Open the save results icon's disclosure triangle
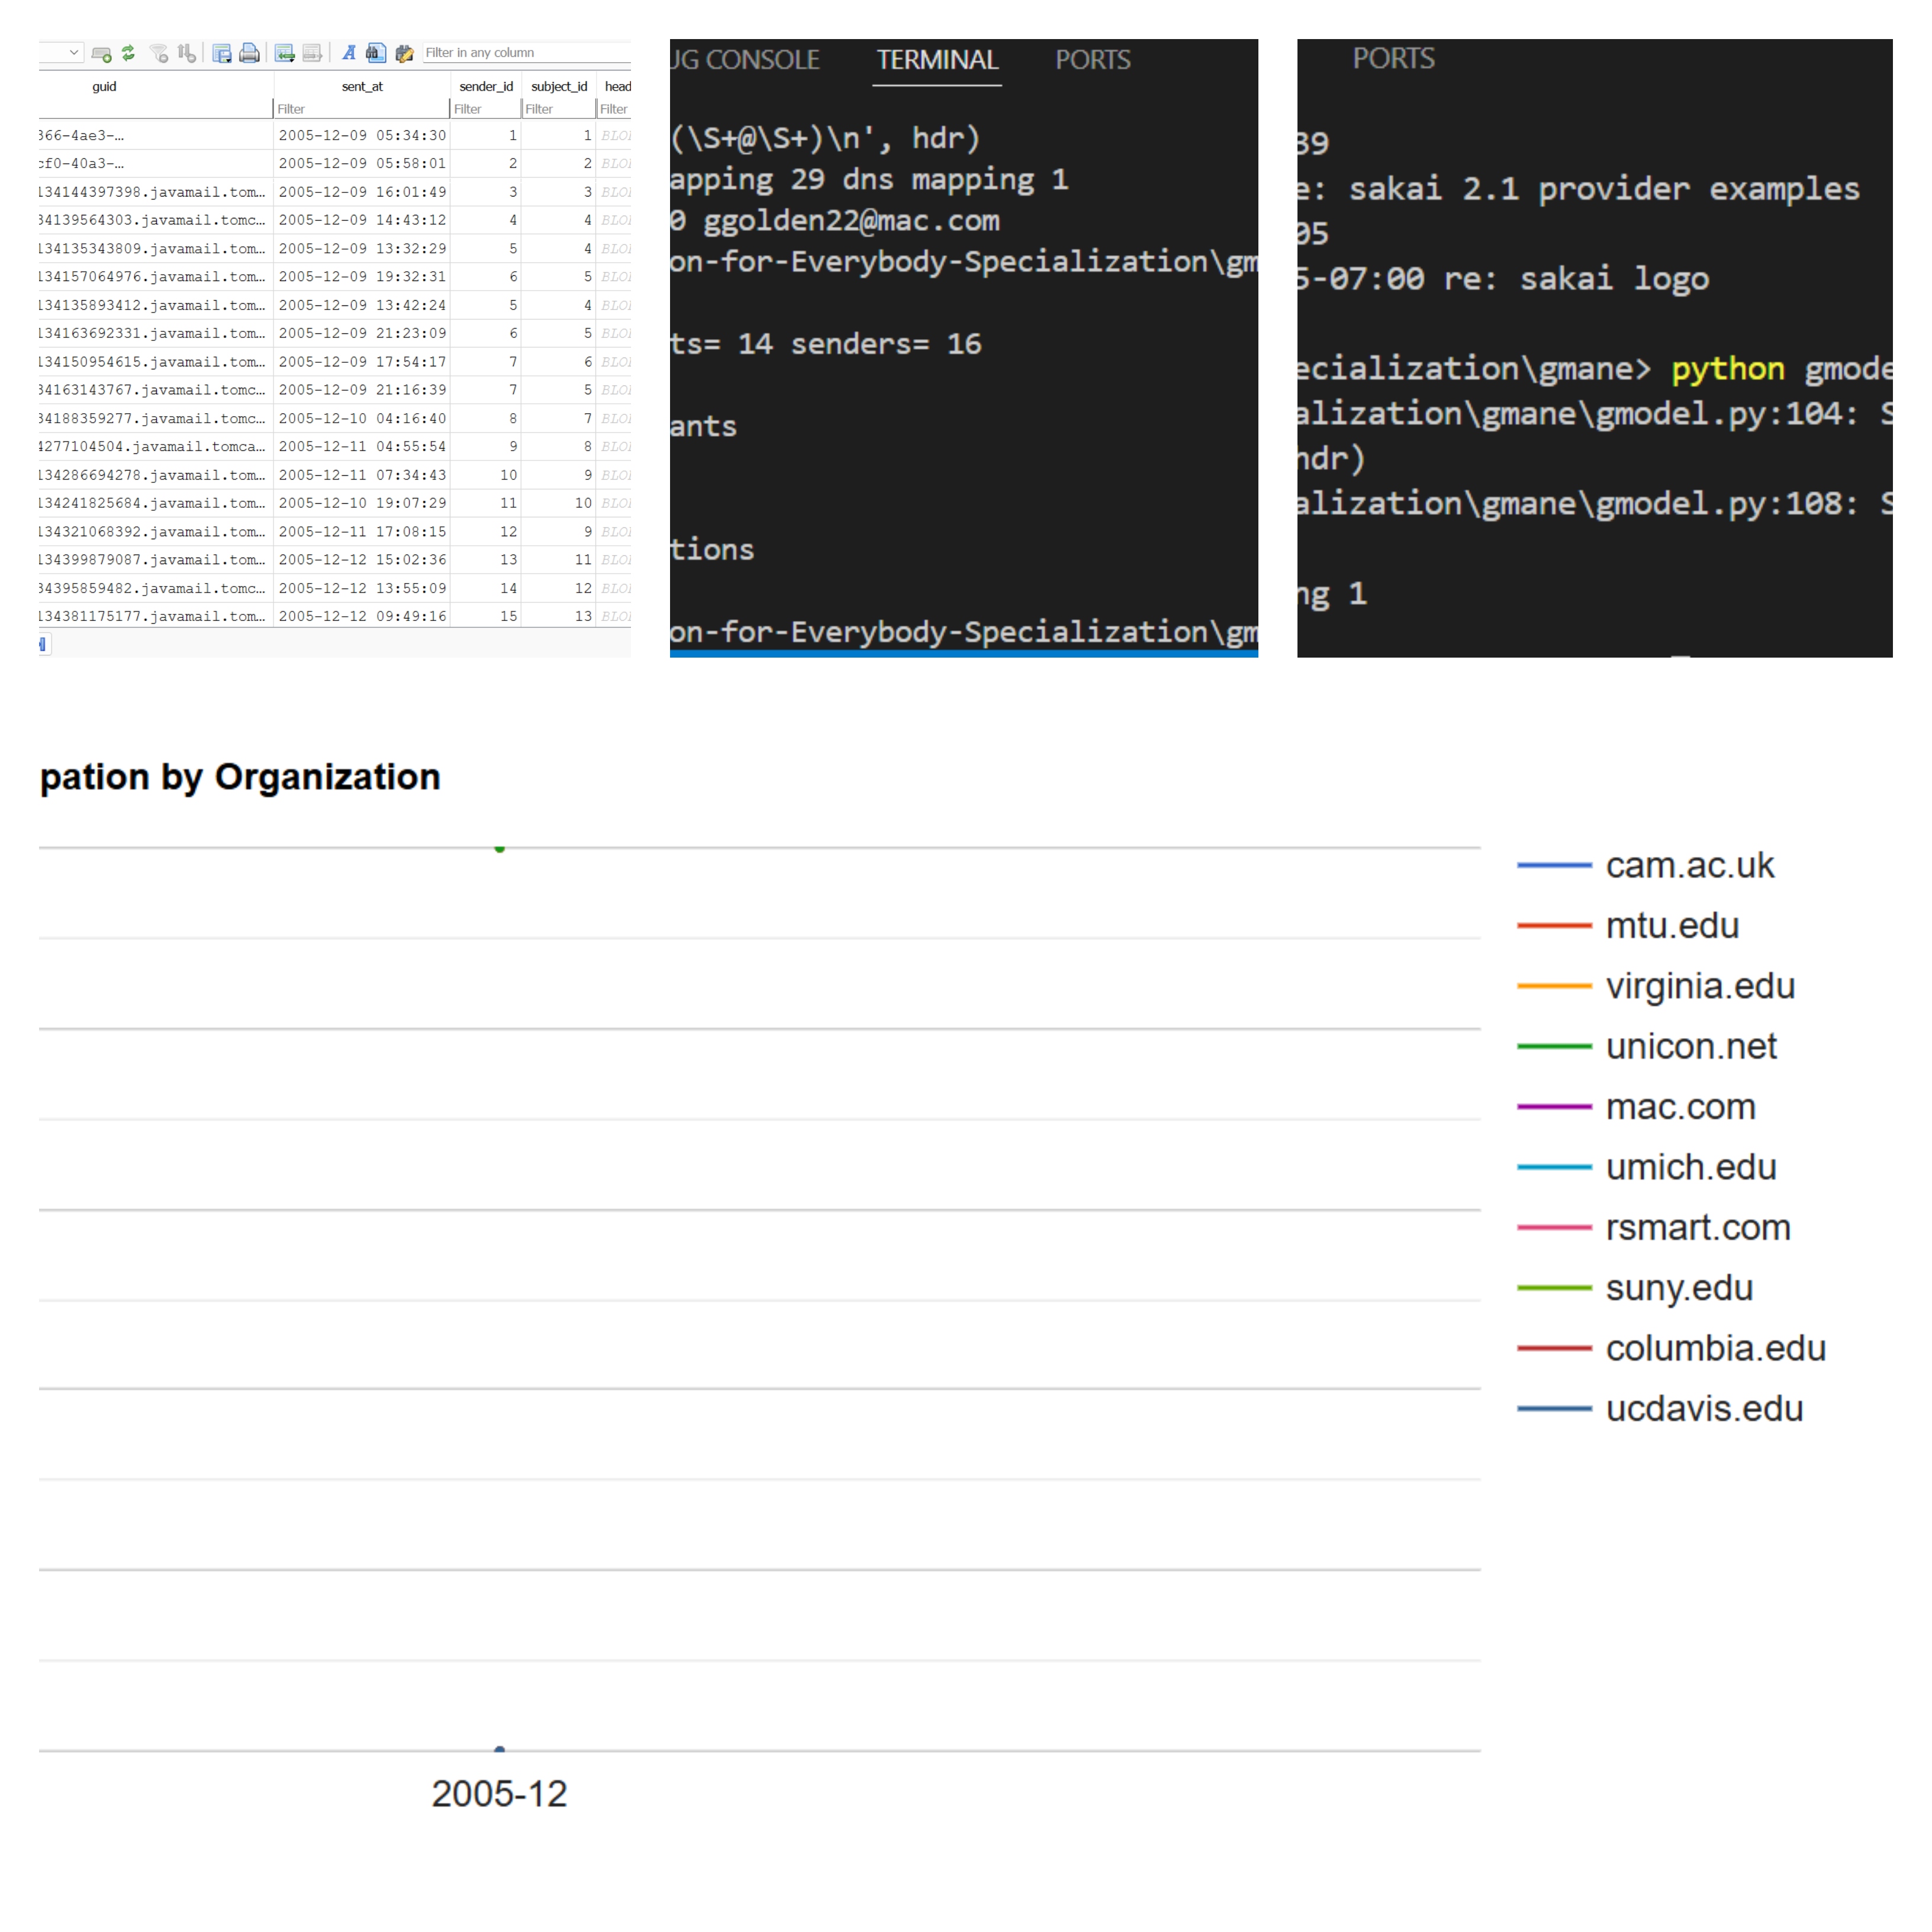1932x1932 pixels. point(228,61)
